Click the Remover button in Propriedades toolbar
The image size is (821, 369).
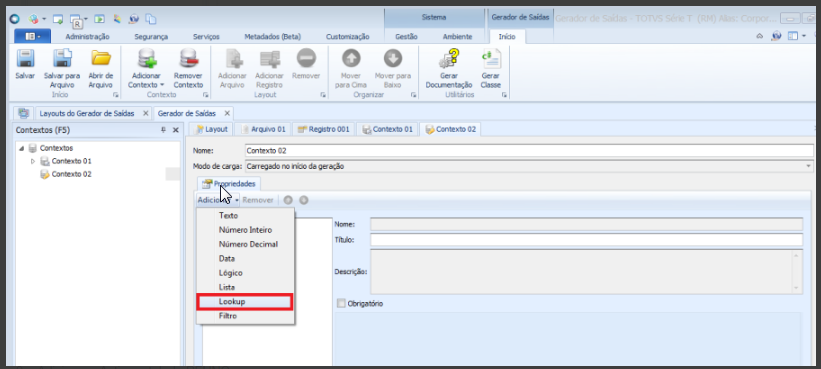click(258, 200)
